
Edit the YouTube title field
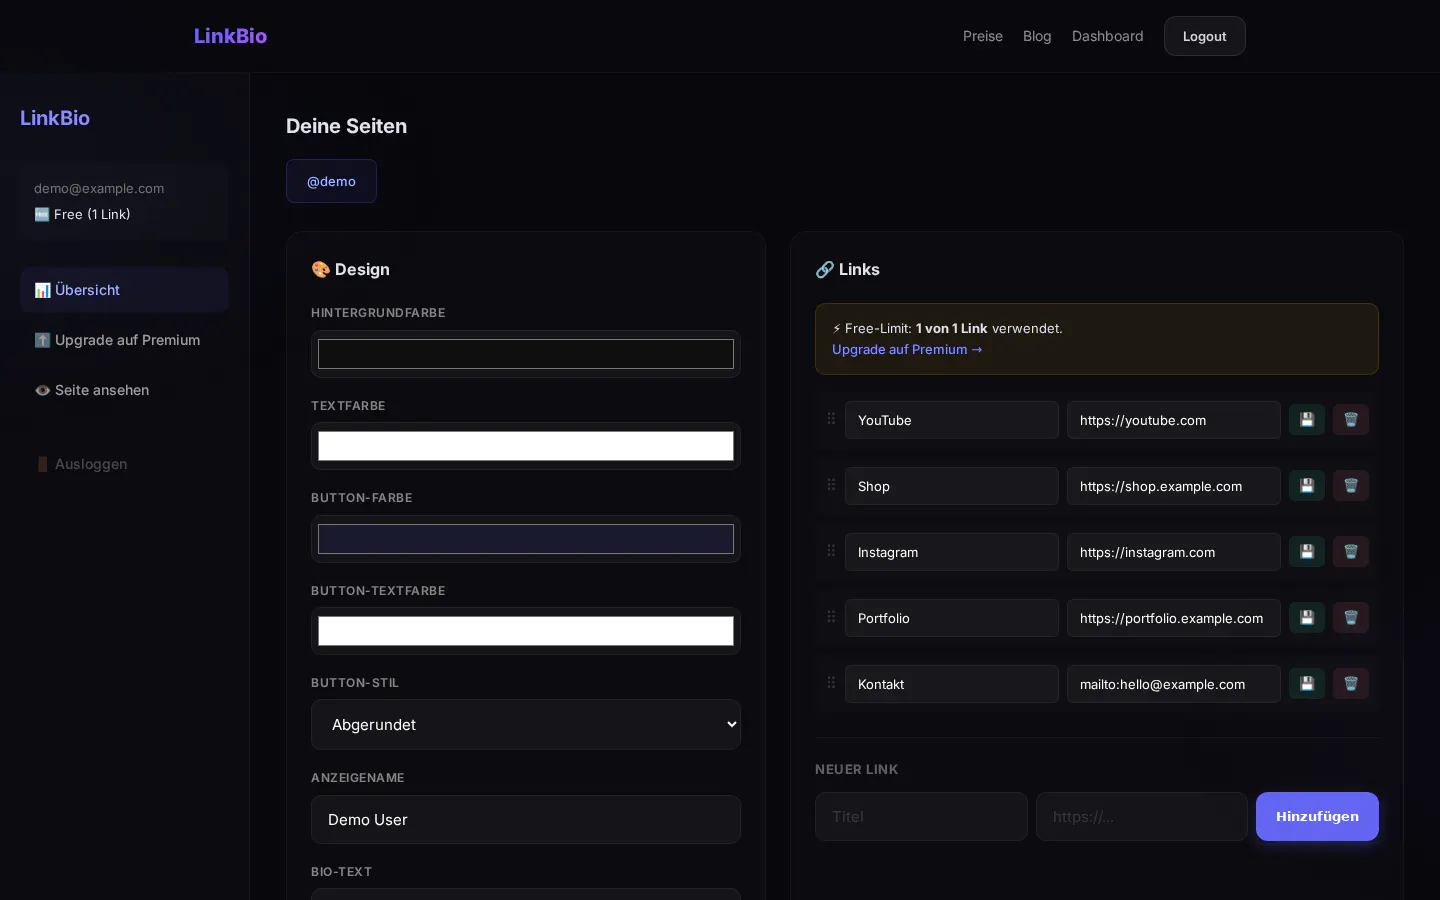952,420
